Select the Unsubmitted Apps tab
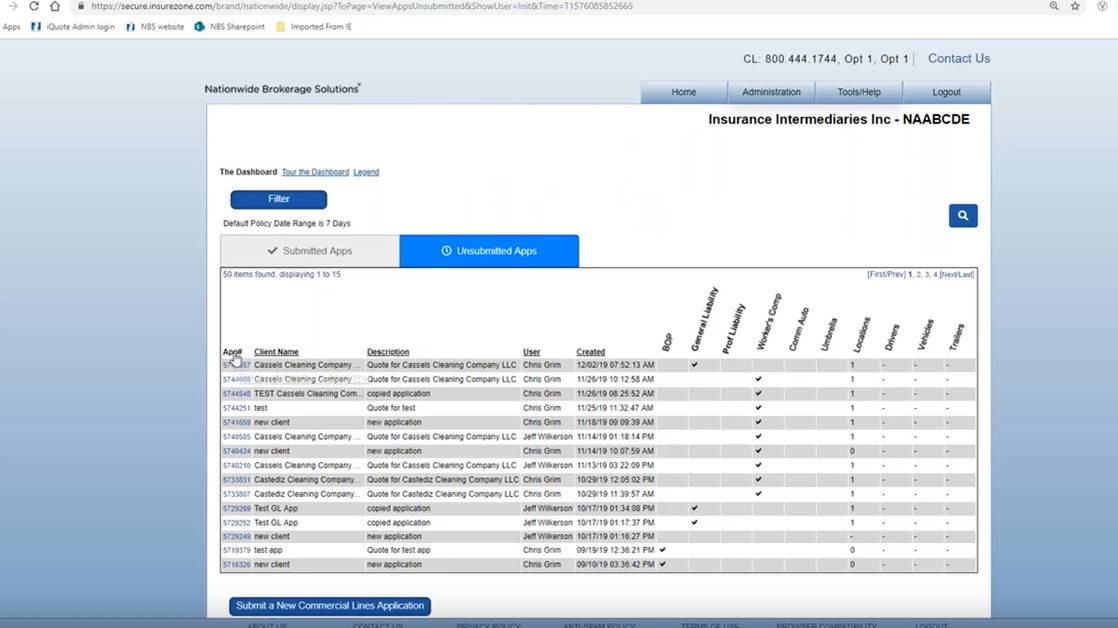 pyautogui.click(x=489, y=251)
